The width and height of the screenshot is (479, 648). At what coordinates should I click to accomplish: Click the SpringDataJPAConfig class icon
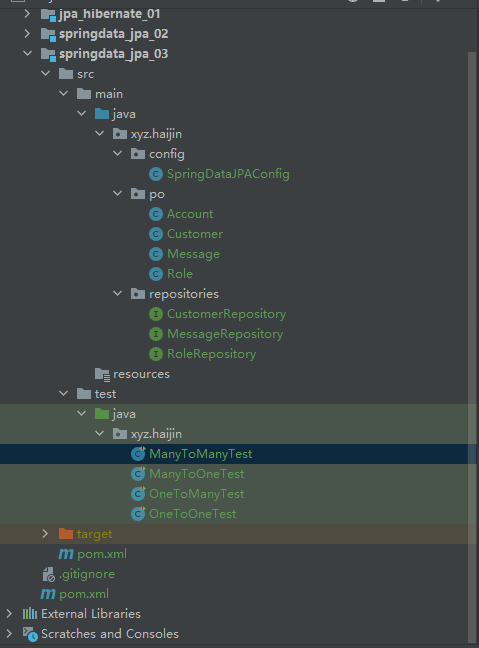[x=155, y=174]
